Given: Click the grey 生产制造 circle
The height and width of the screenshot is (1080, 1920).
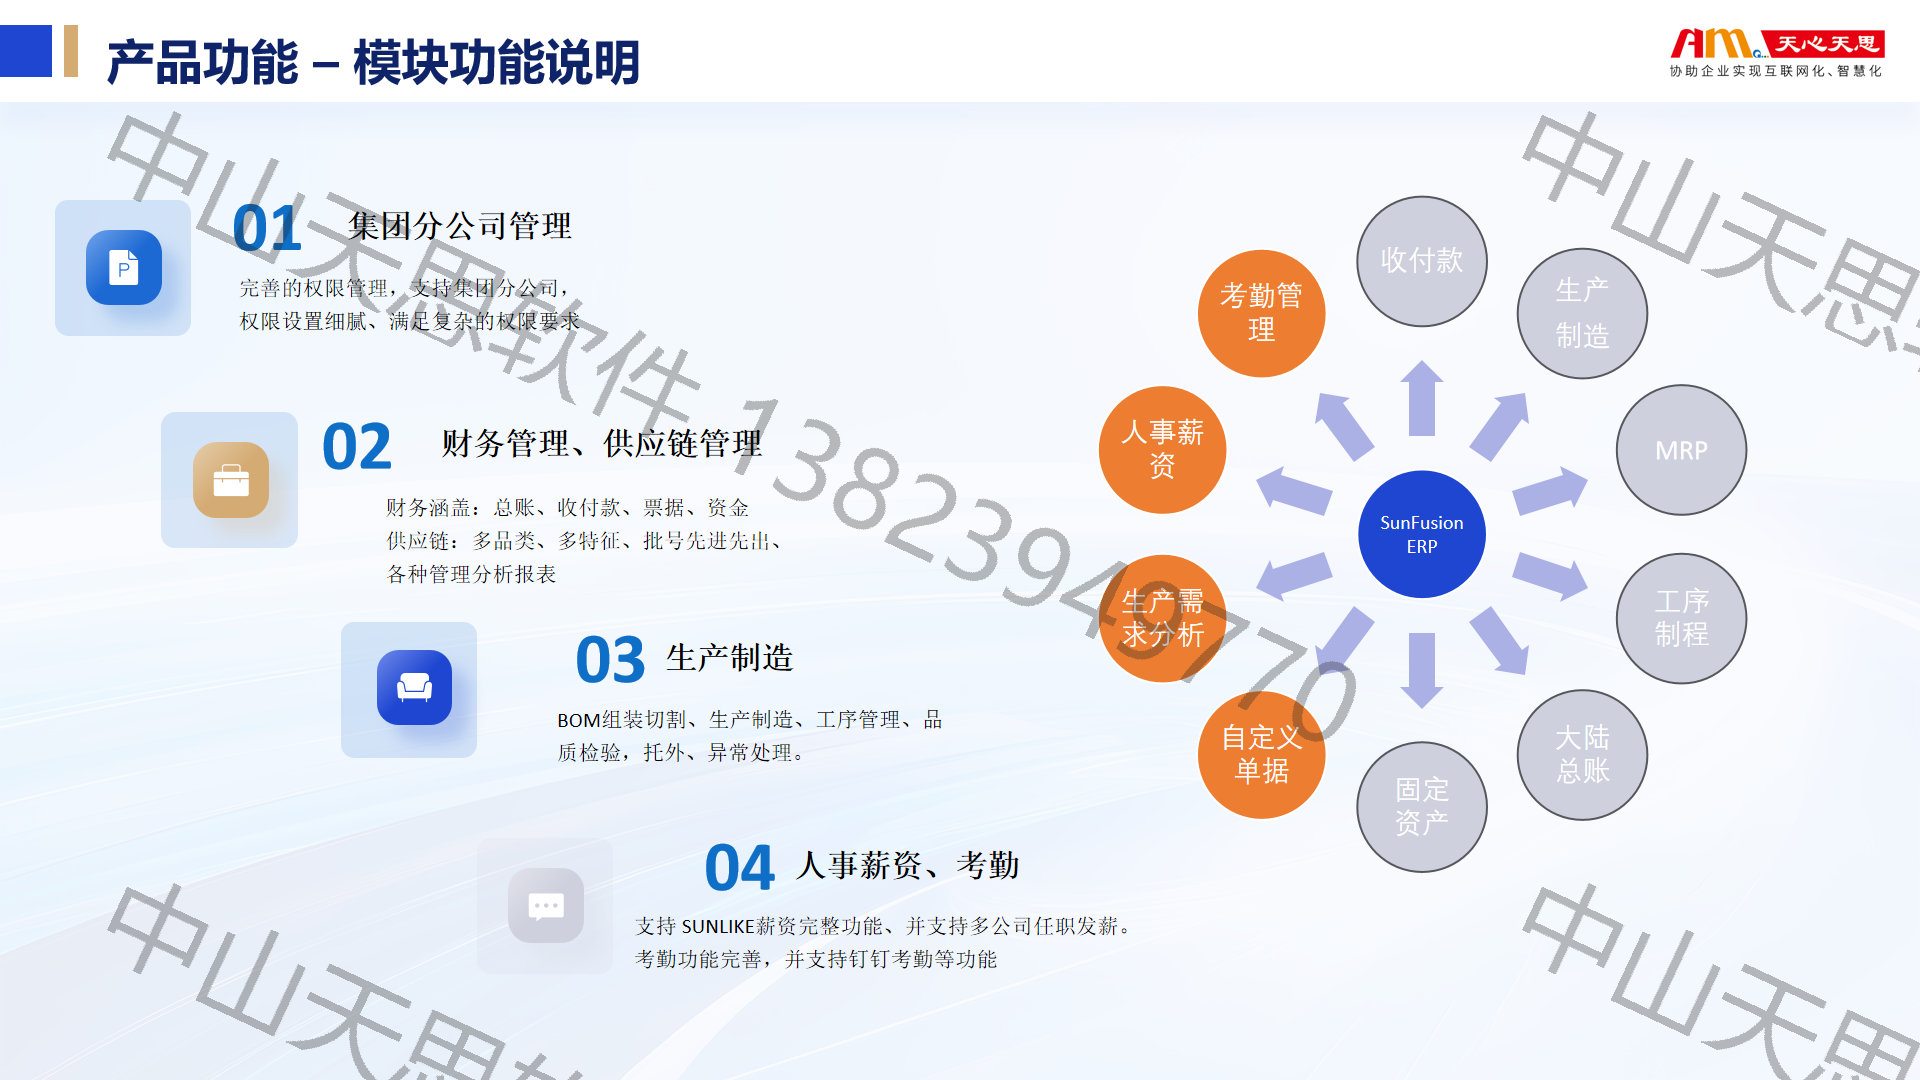Looking at the screenshot, I should coord(1582,313).
